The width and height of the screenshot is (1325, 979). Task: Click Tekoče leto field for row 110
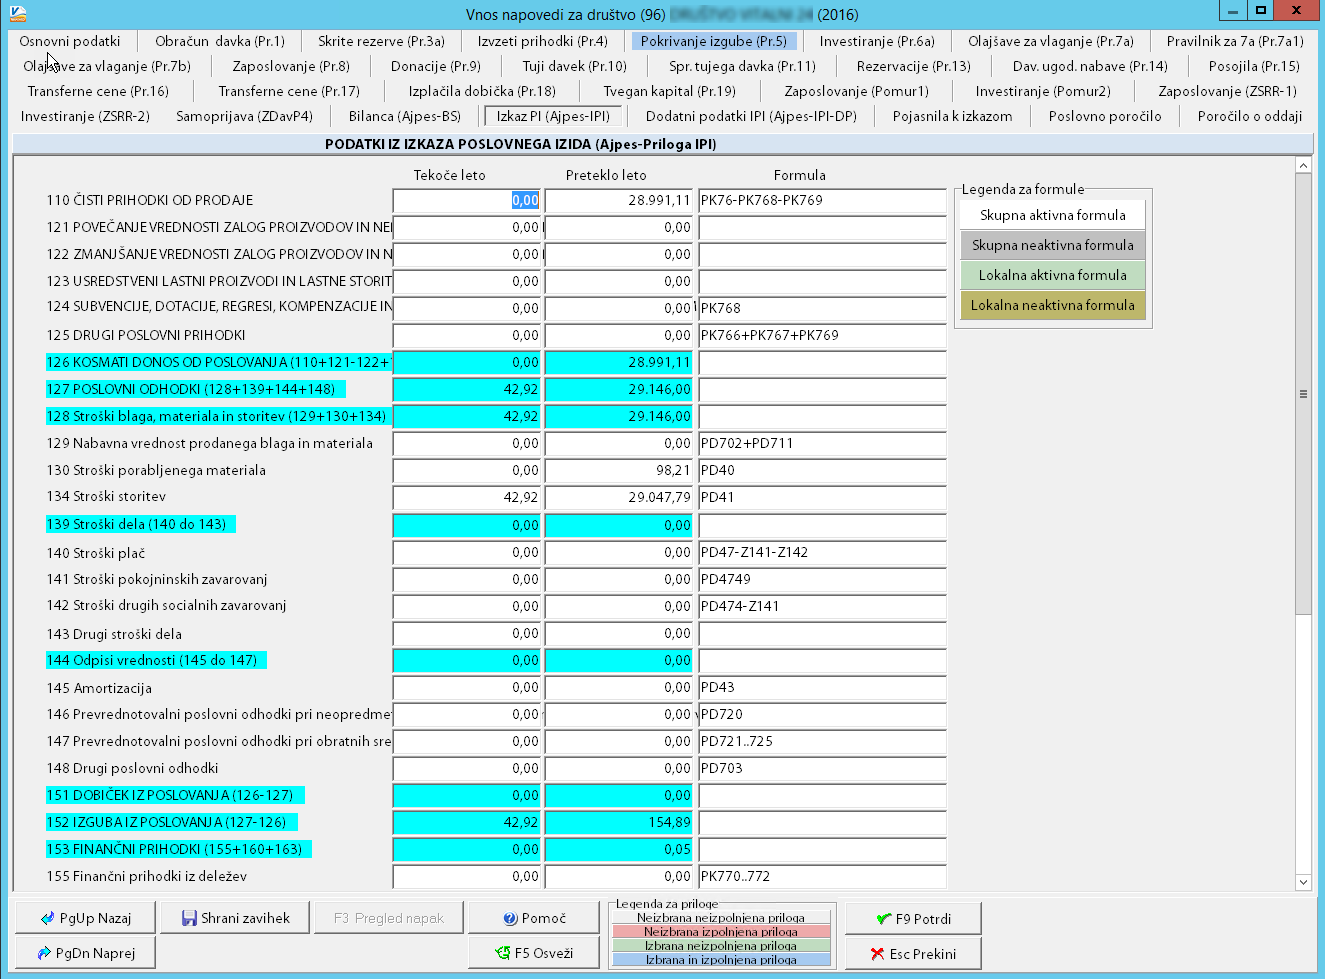point(467,200)
